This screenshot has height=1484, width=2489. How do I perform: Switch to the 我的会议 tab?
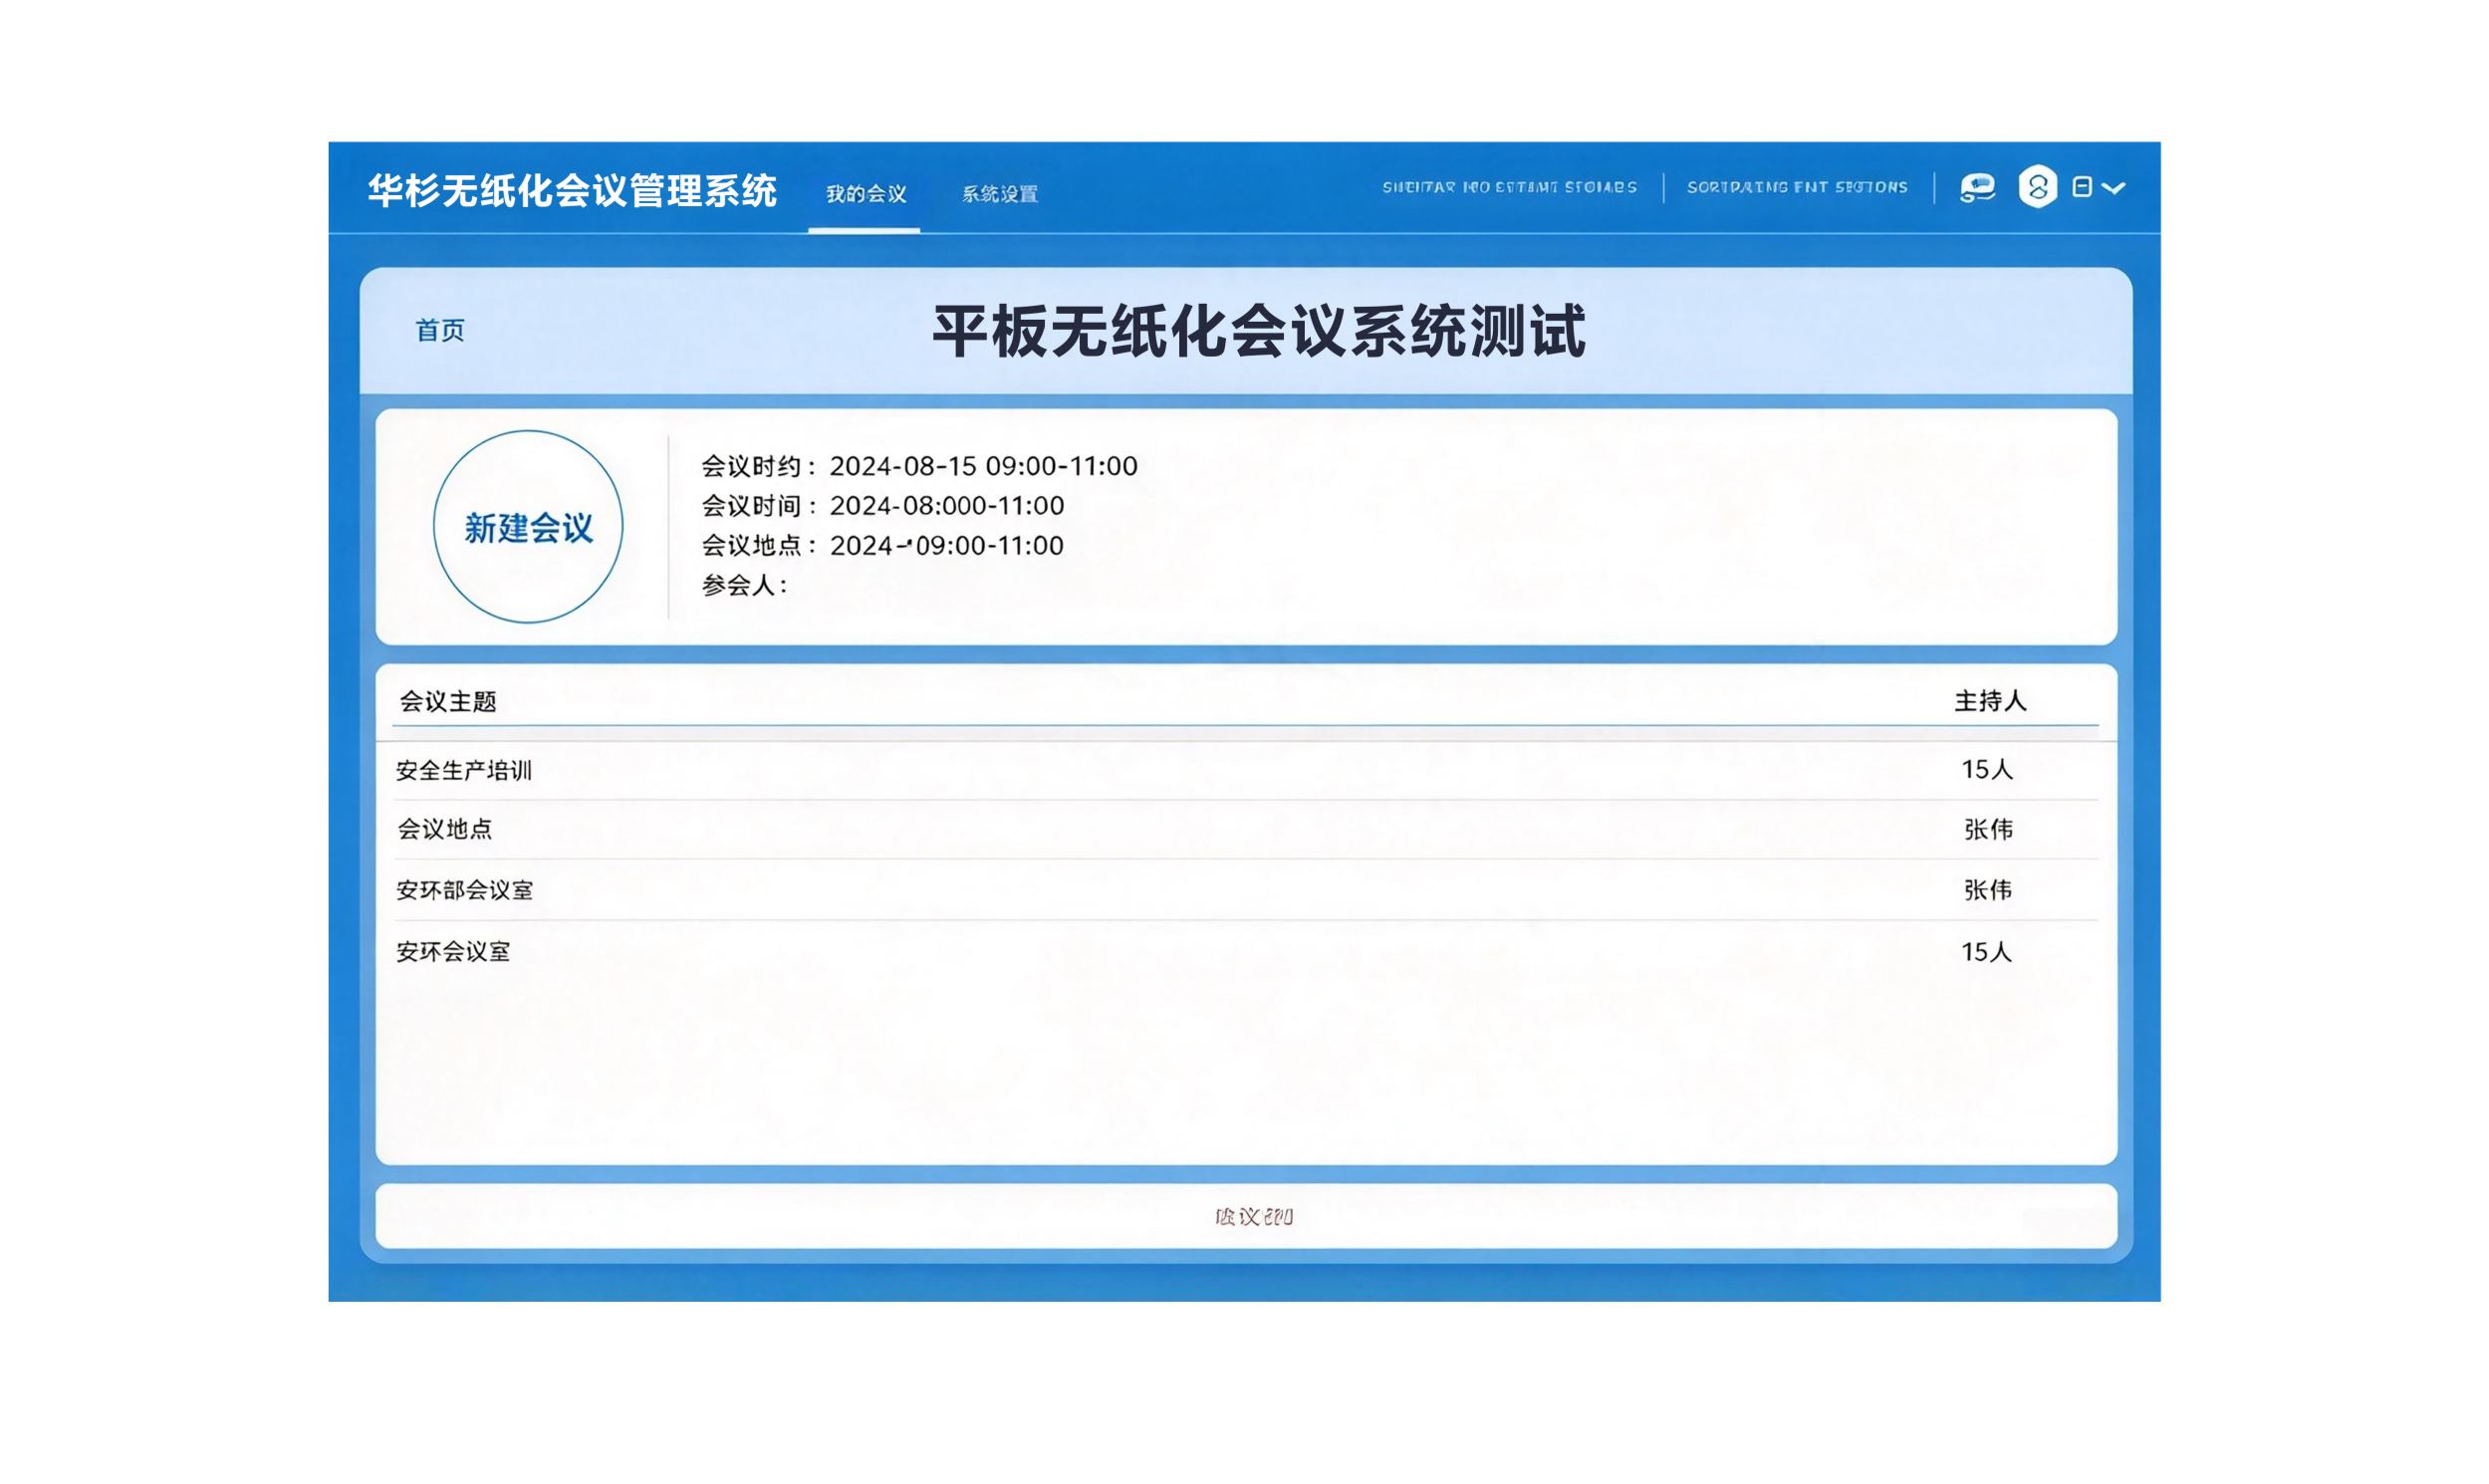[x=865, y=194]
